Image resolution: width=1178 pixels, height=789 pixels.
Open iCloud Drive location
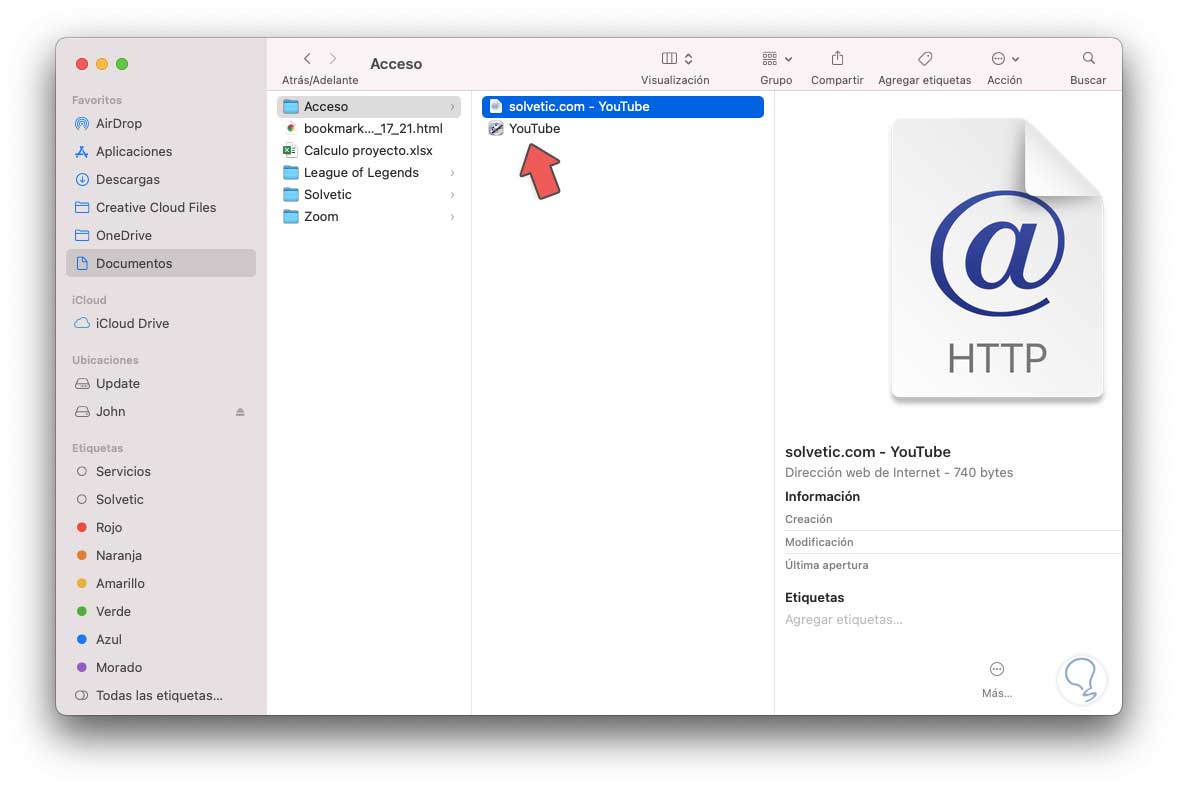(x=161, y=323)
